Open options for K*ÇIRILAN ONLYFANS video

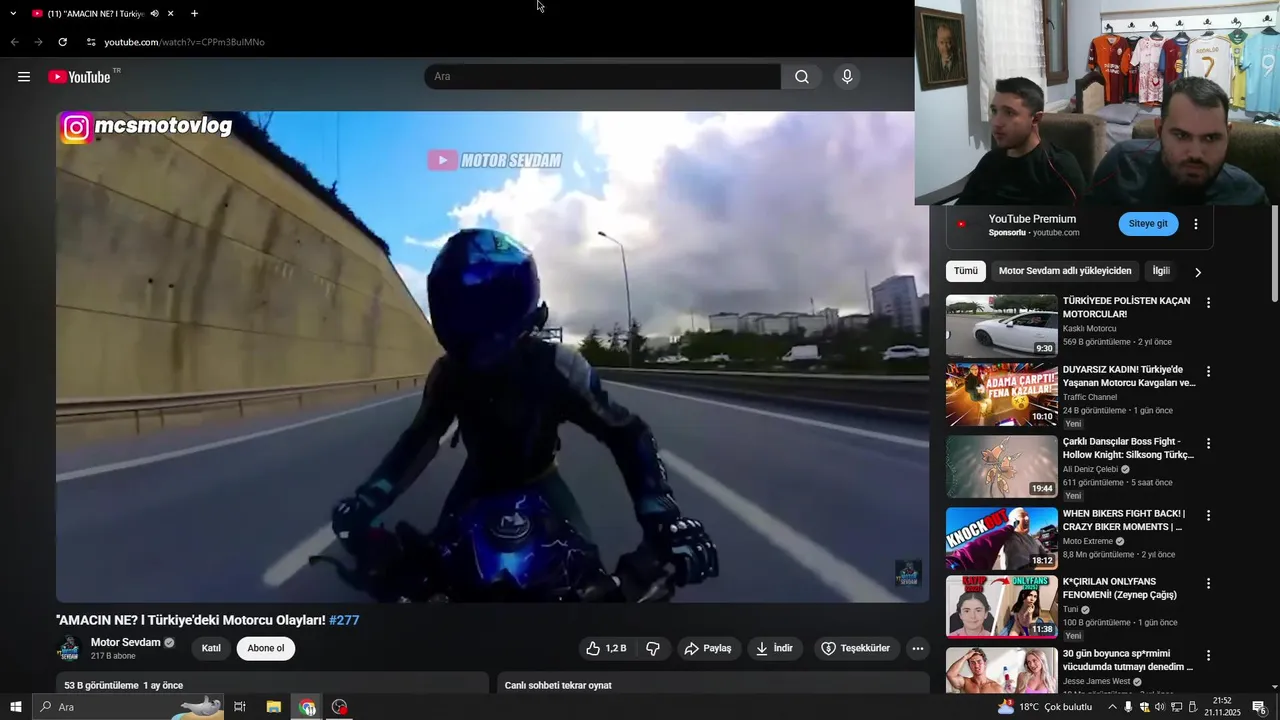(1208, 583)
